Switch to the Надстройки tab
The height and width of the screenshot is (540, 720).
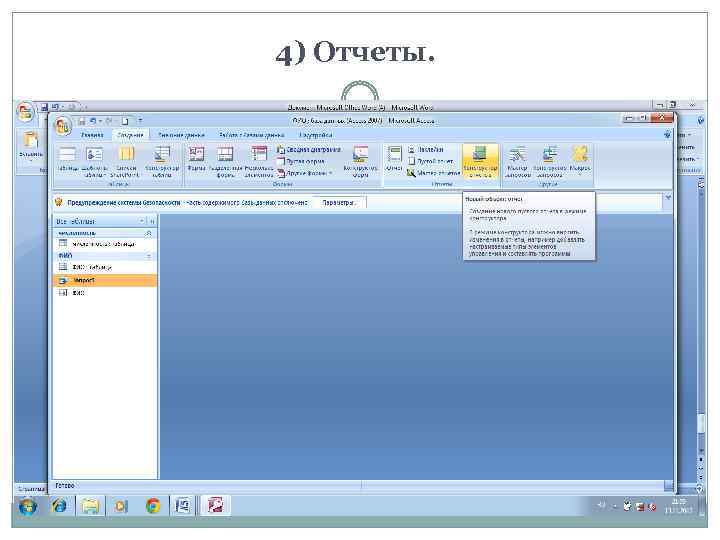click(315, 135)
